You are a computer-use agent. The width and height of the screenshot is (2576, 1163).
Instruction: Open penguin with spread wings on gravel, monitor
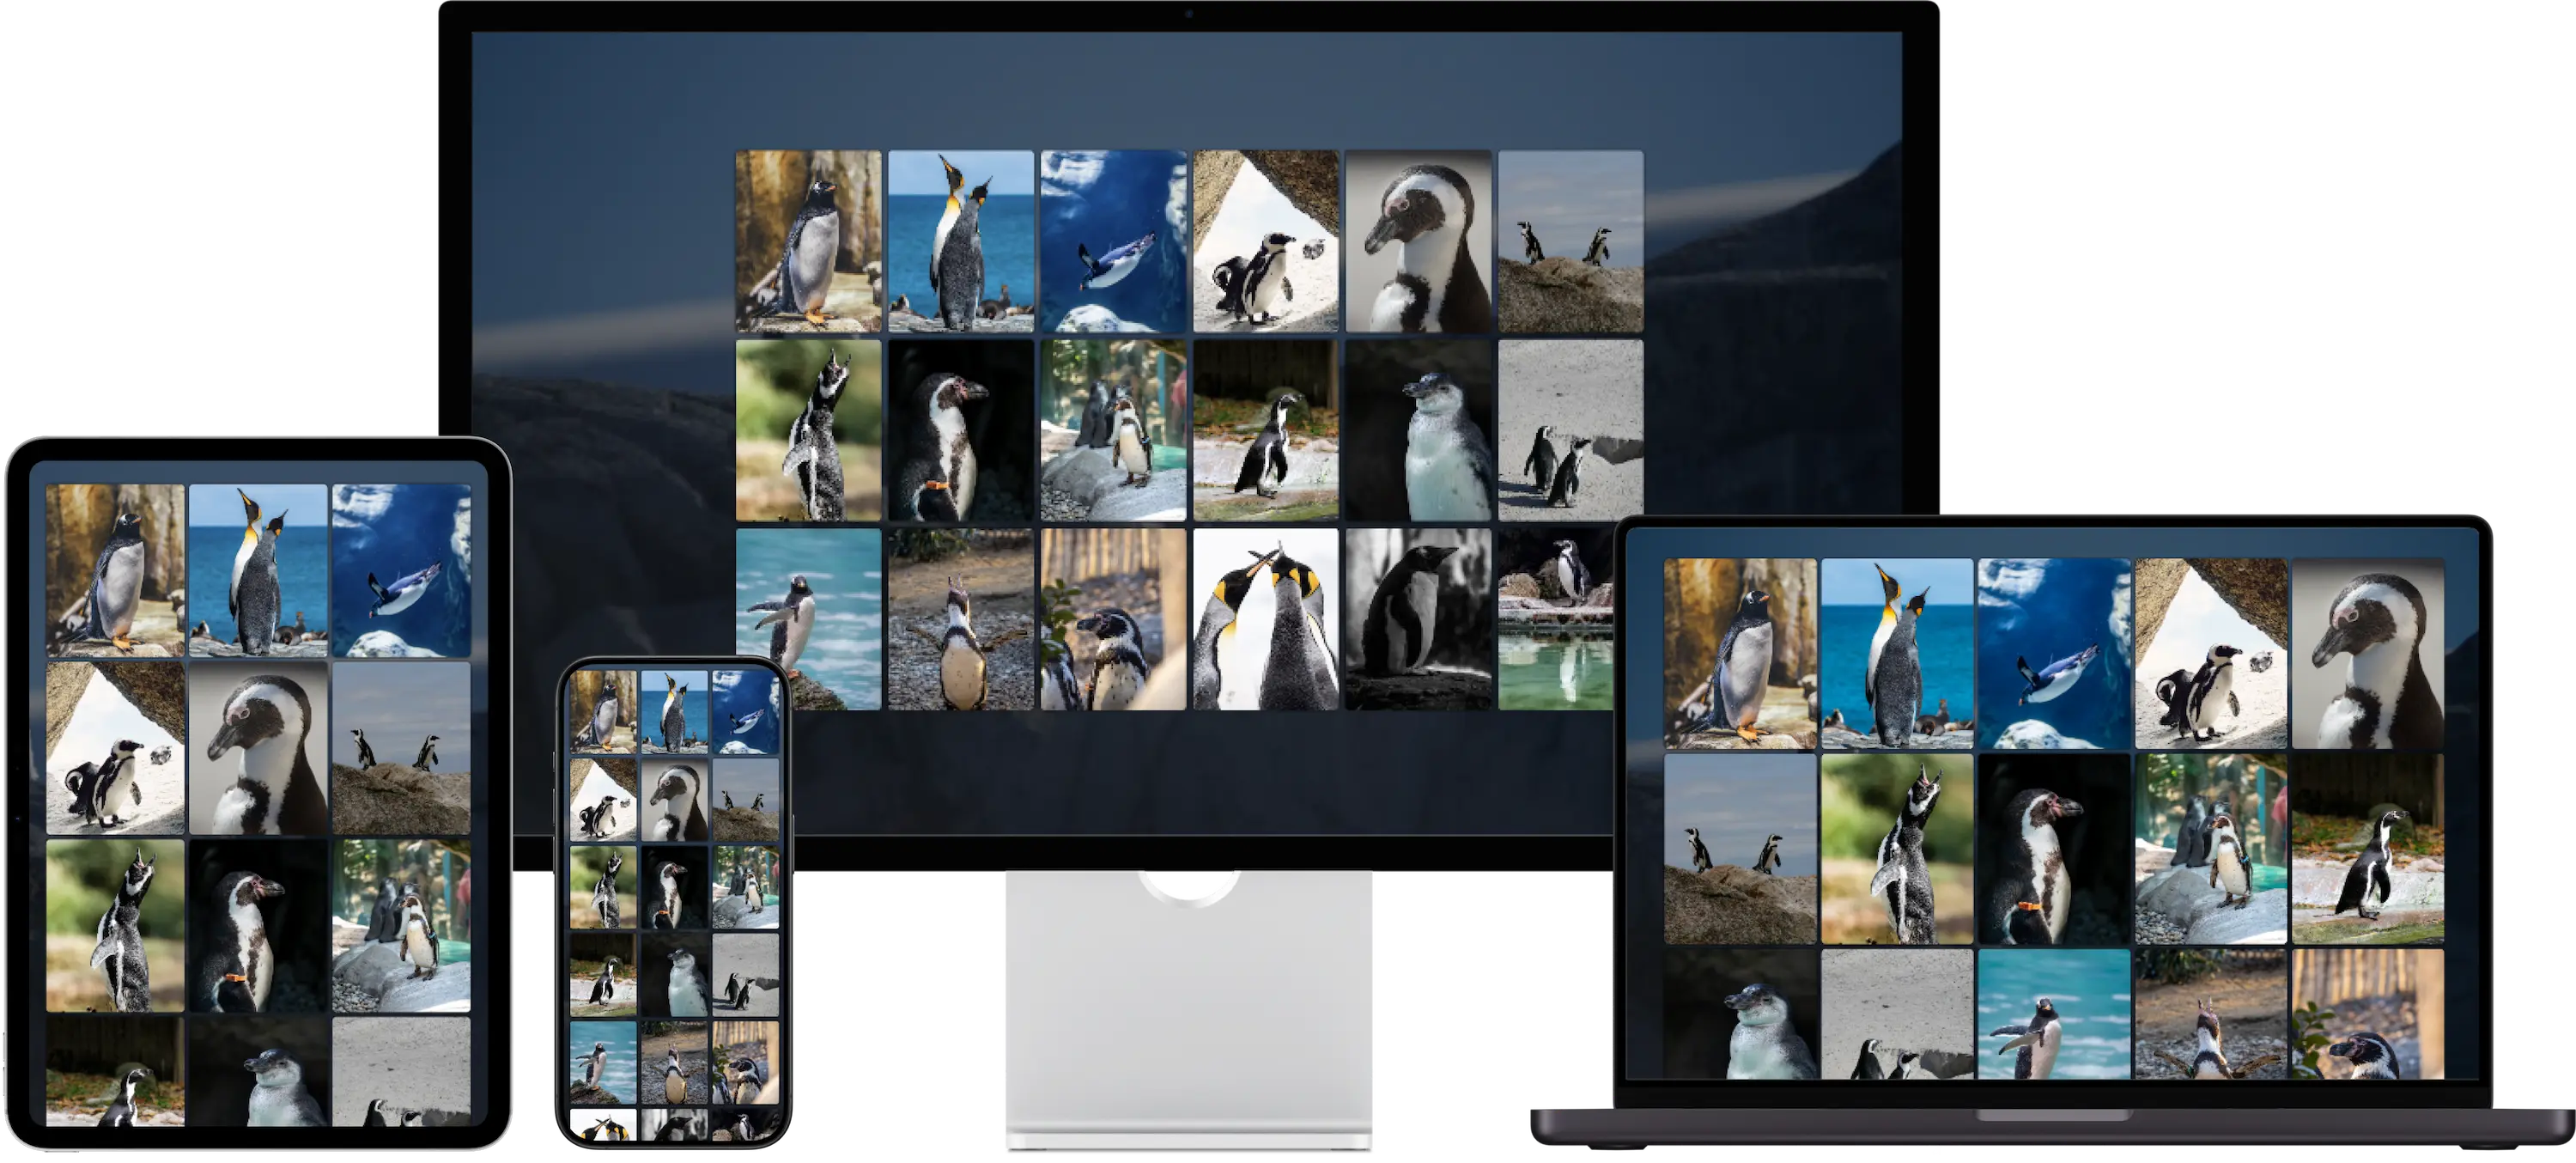[x=960, y=619]
